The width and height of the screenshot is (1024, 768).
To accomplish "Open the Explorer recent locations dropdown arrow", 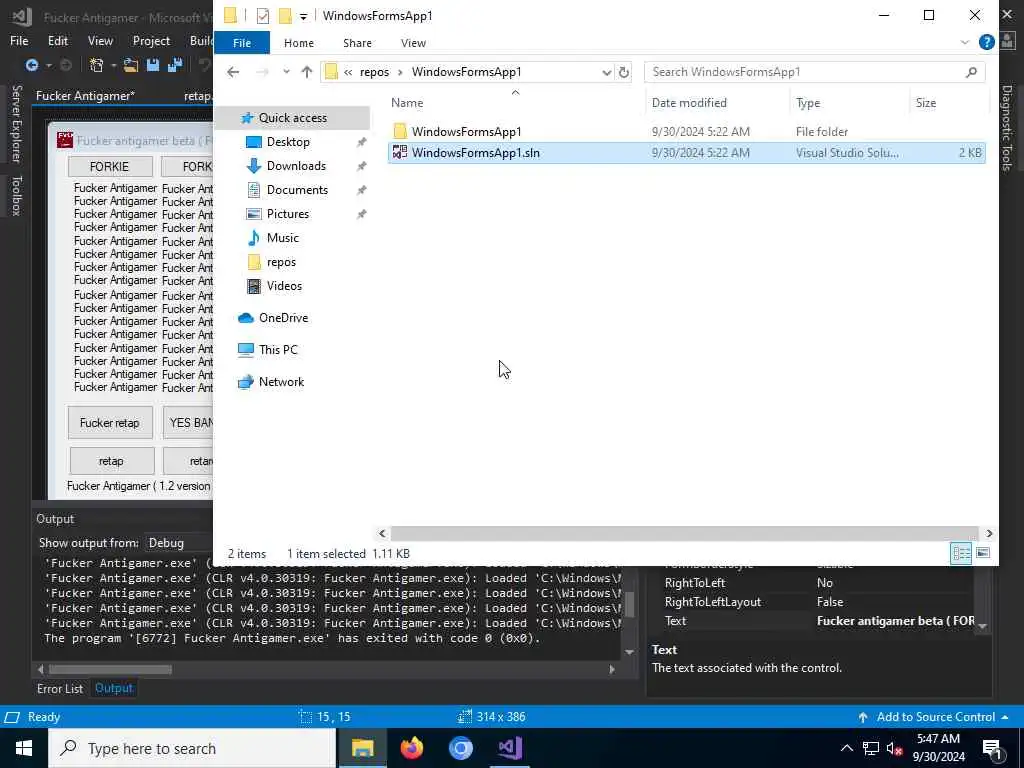I will 286,72.
